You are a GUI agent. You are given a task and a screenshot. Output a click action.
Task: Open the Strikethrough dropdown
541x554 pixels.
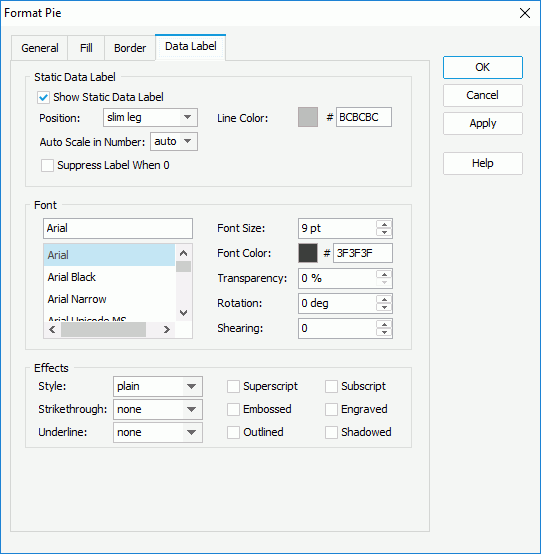pos(158,409)
